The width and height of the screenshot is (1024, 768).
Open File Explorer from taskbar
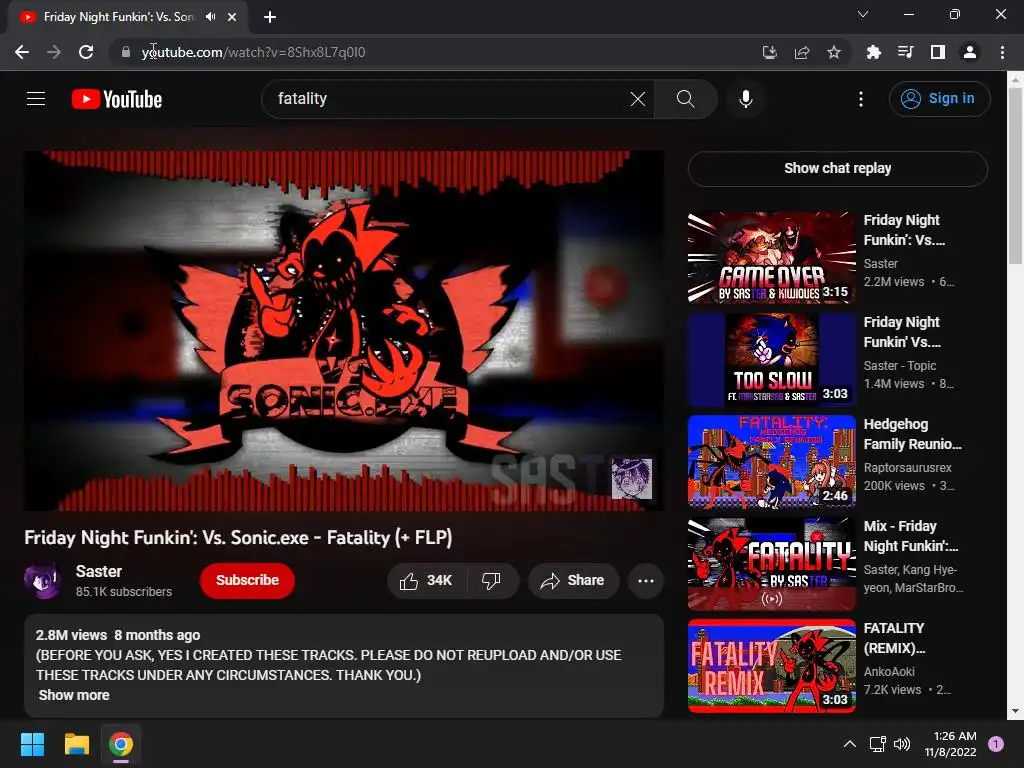[76, 744]
